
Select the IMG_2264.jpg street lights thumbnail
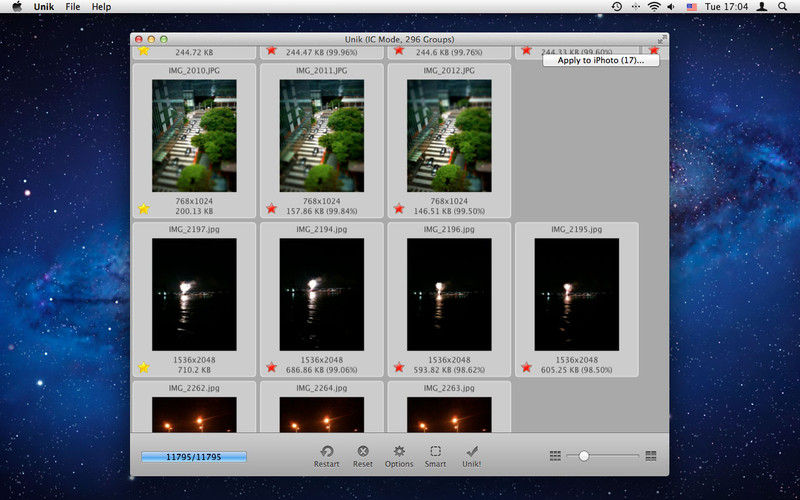click(321, 415)
